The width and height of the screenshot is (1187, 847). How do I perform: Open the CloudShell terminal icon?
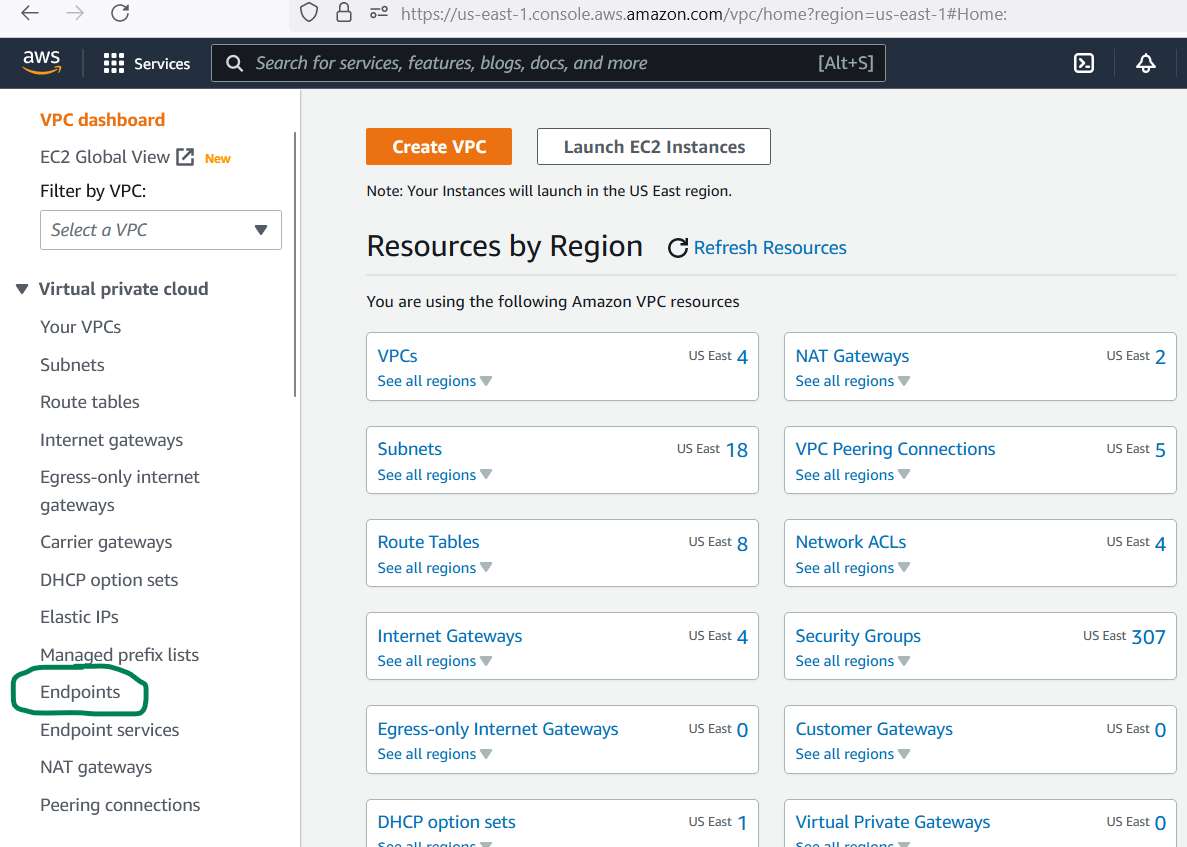(x=1084, y=64)
